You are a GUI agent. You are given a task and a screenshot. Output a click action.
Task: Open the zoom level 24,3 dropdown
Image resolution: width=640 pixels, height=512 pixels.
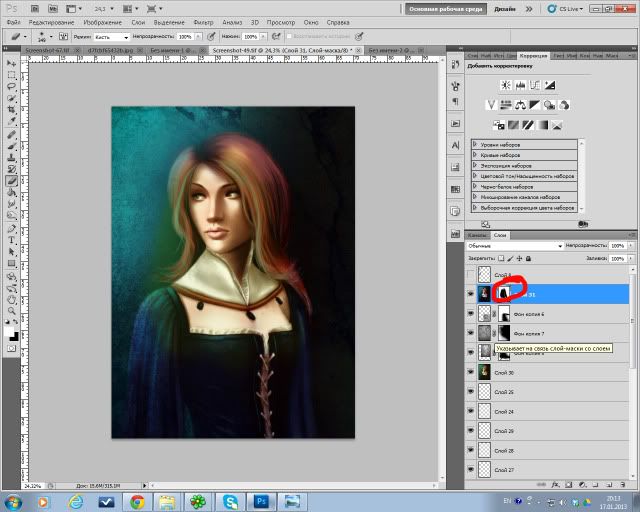coord(112,9)
